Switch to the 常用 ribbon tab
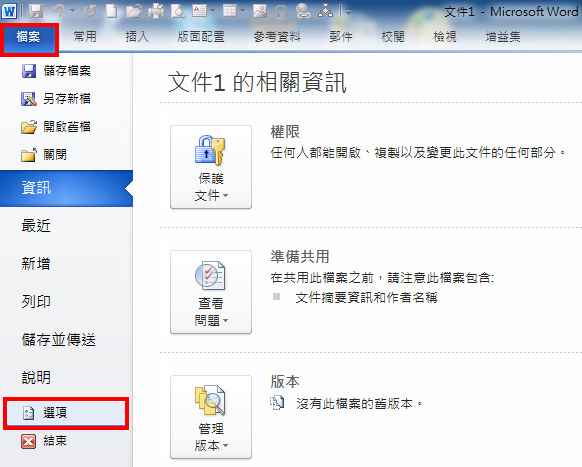 tap(85, 36)
